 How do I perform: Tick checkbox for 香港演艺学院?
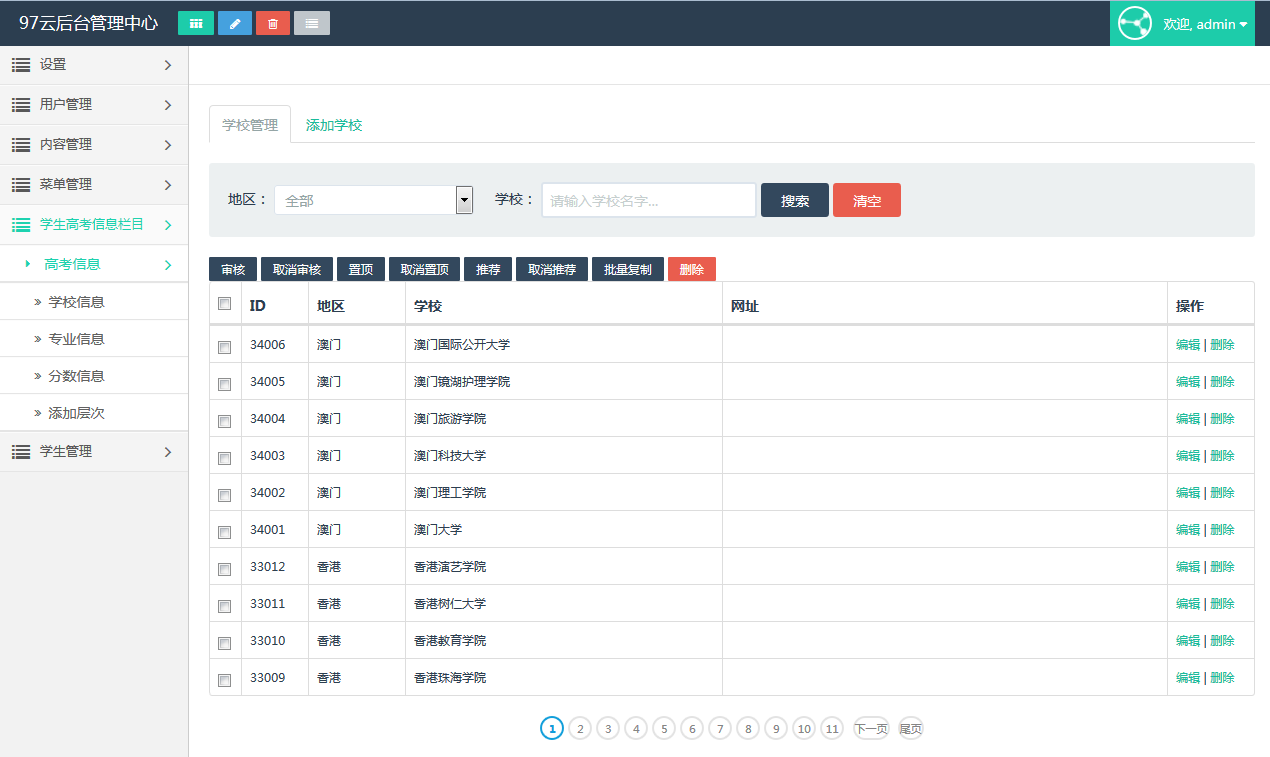(225, 569)
